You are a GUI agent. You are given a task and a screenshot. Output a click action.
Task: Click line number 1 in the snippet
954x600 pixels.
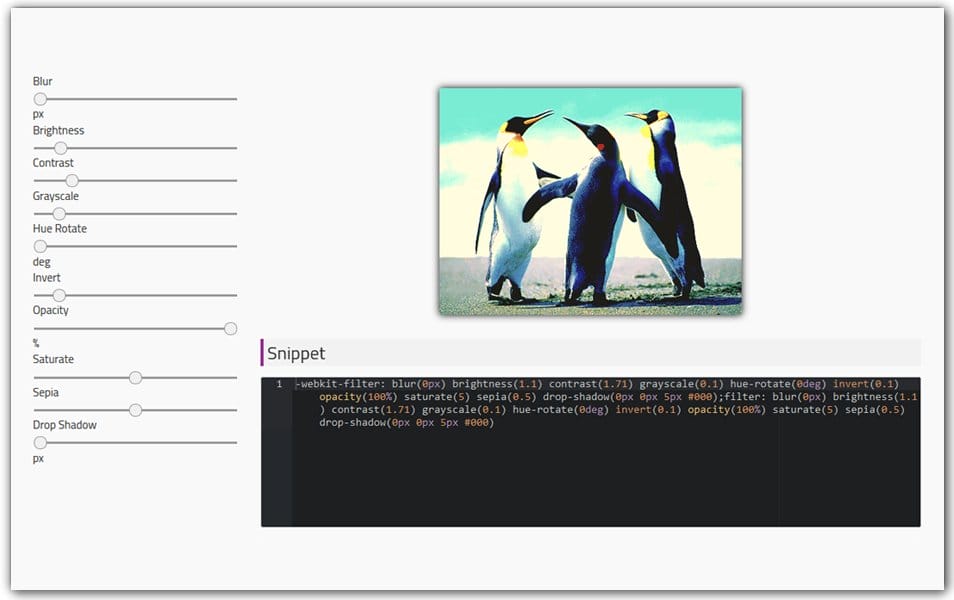click(x=277, y=383)
